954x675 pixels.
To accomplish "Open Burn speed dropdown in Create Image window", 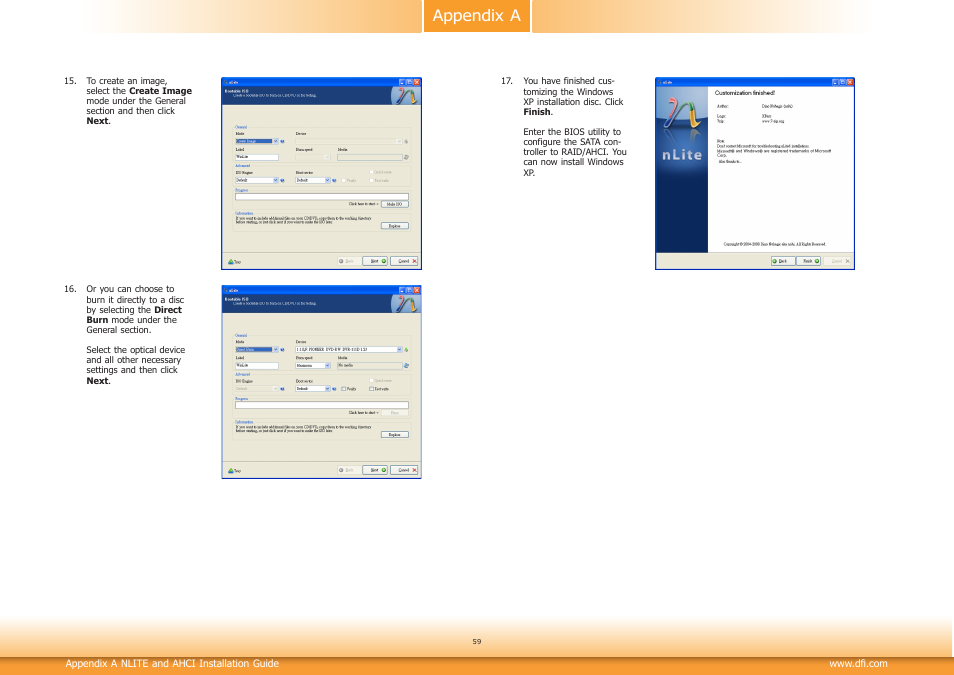I will pyautogui.click(x=313, y=157).
